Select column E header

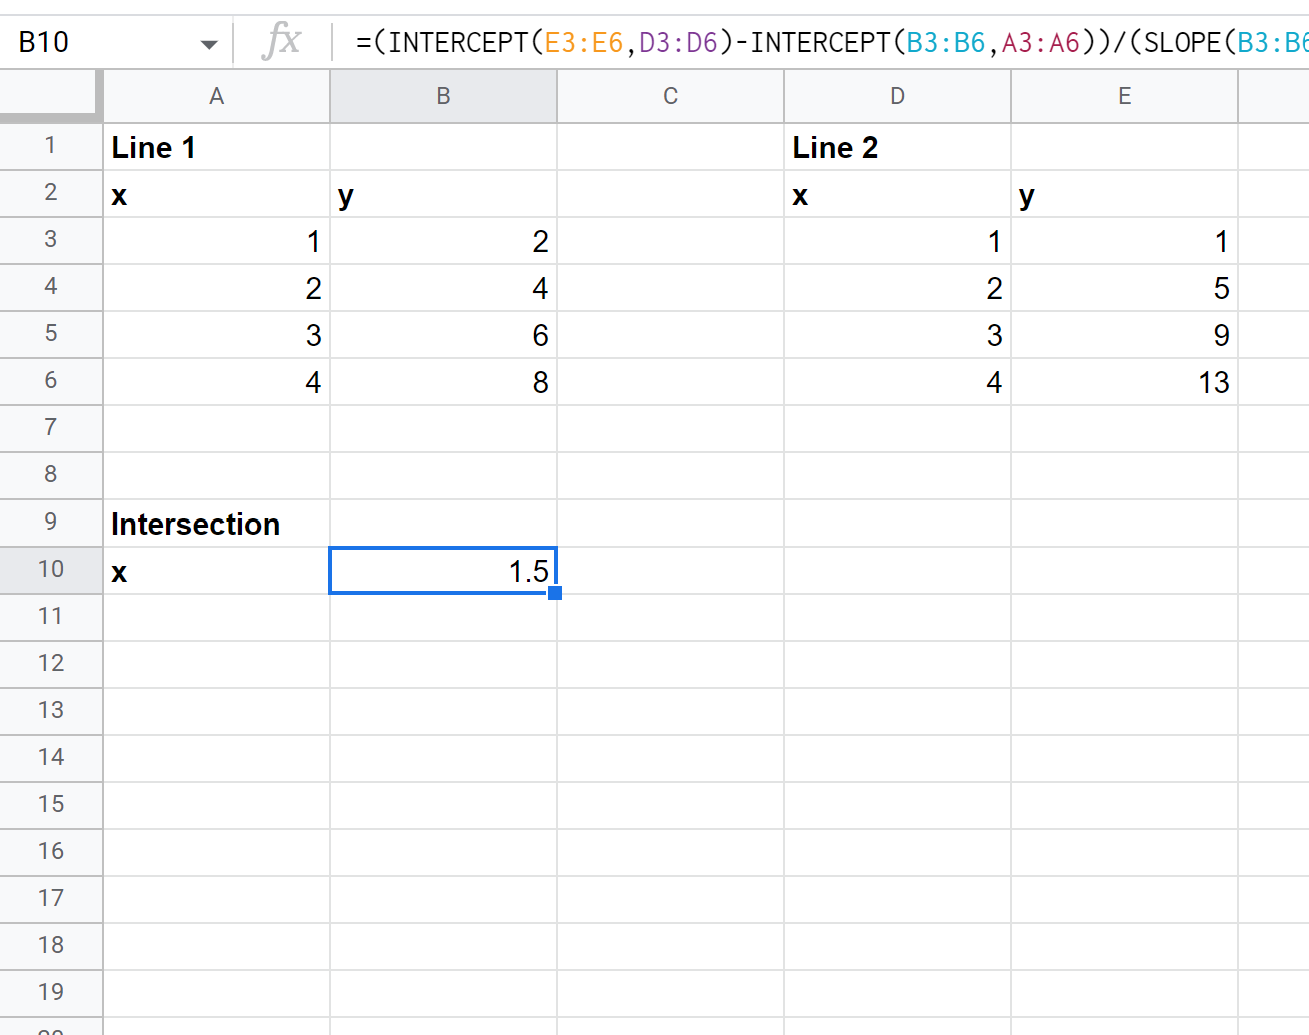[x=1124, y=96]
